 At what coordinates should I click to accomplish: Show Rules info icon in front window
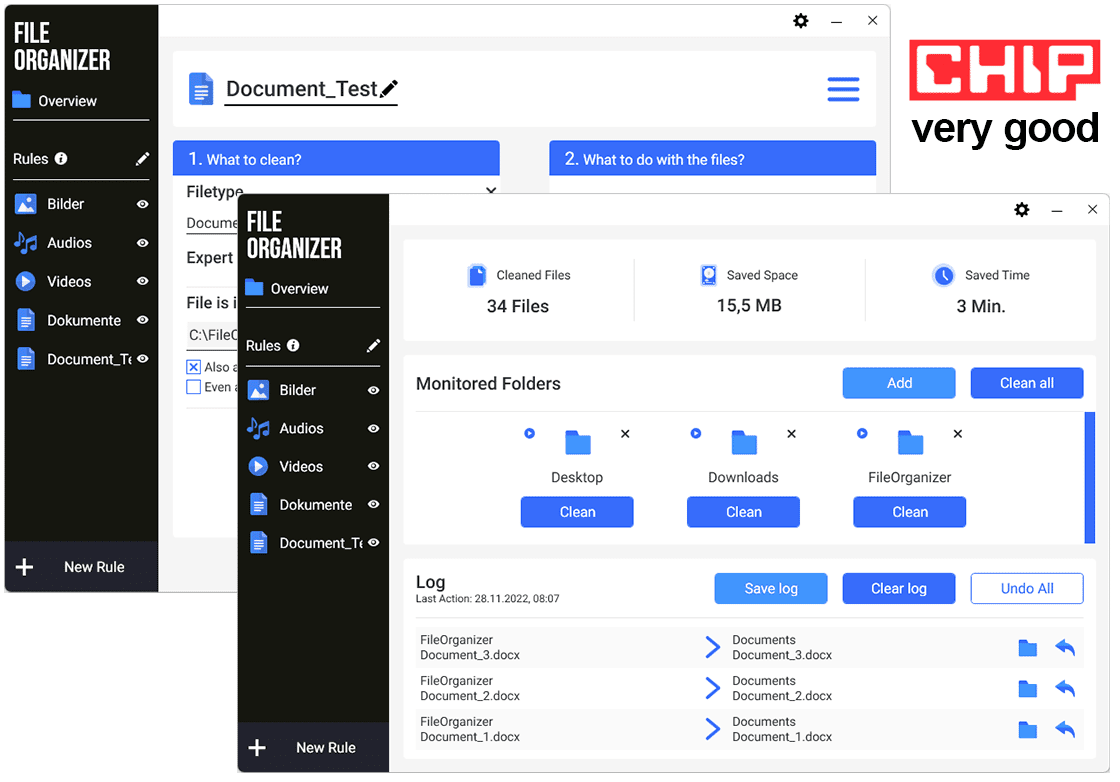coord(293,346)
